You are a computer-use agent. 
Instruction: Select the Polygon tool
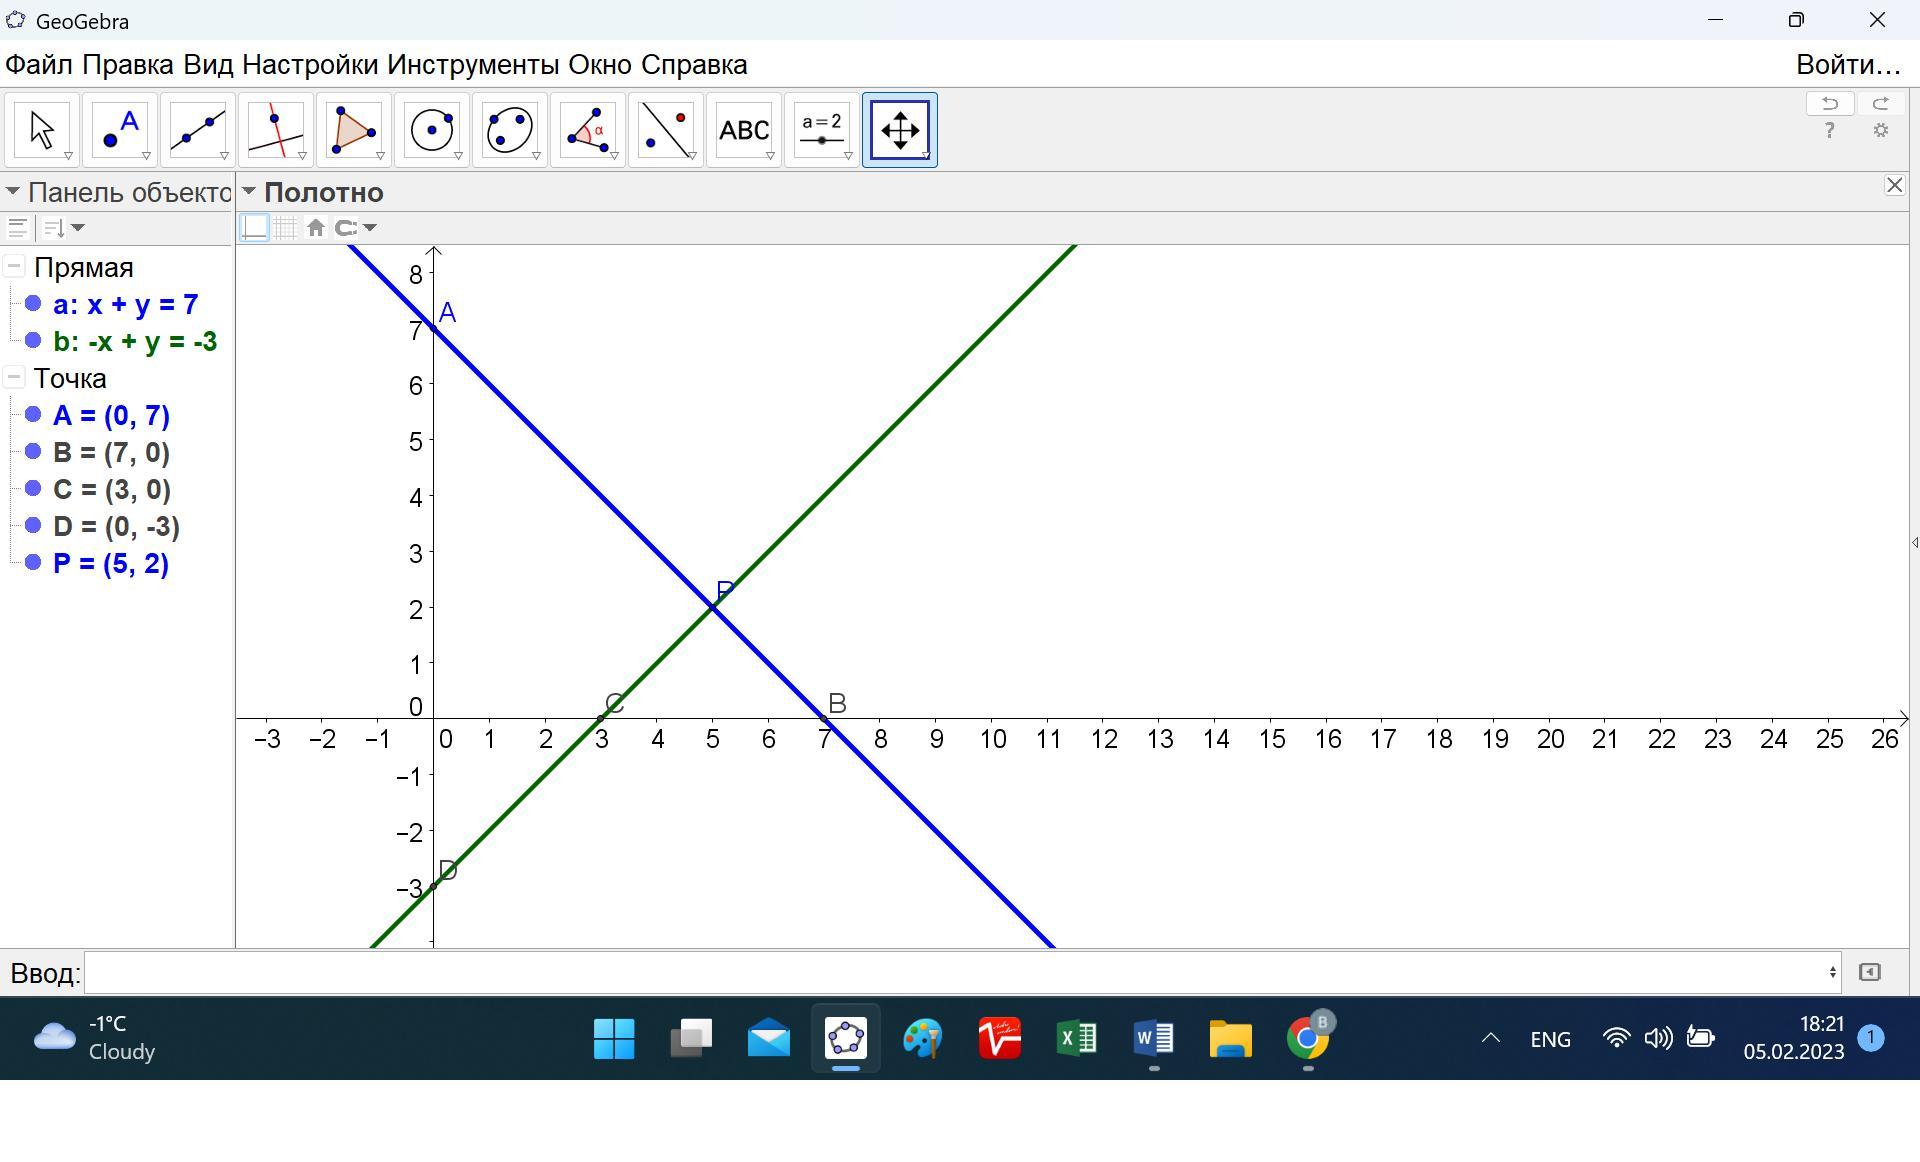tap(354, 130)
